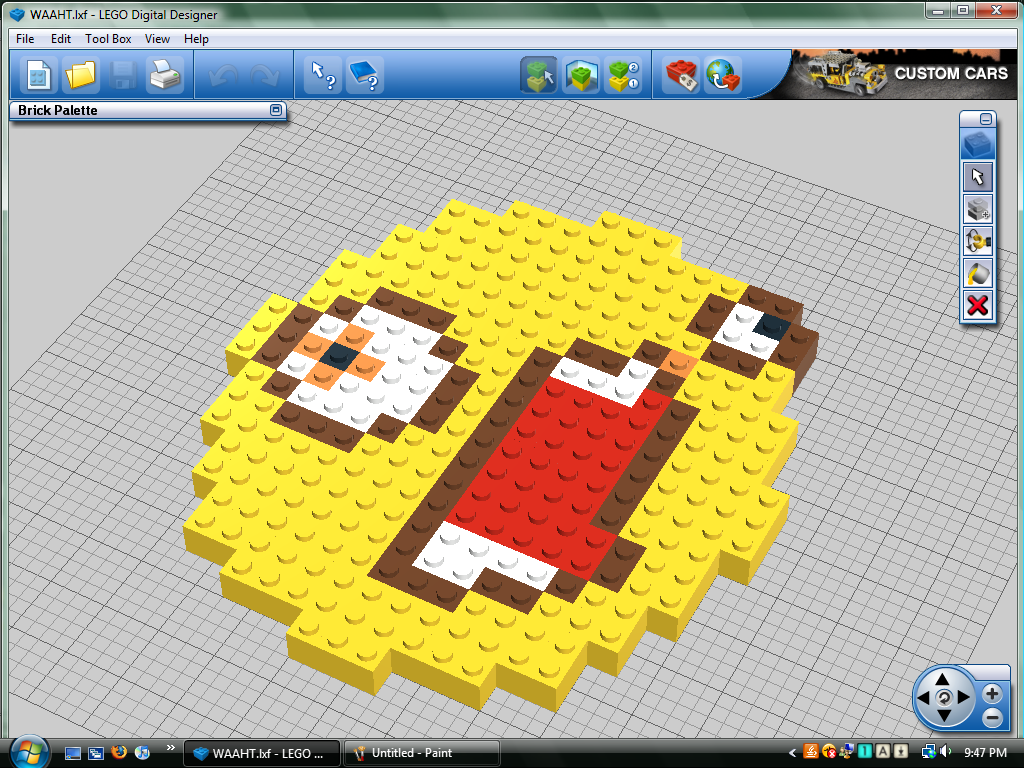Open the Windows Start menu
This screenshot has width=1024, height=768.
(x=28, y=751)
